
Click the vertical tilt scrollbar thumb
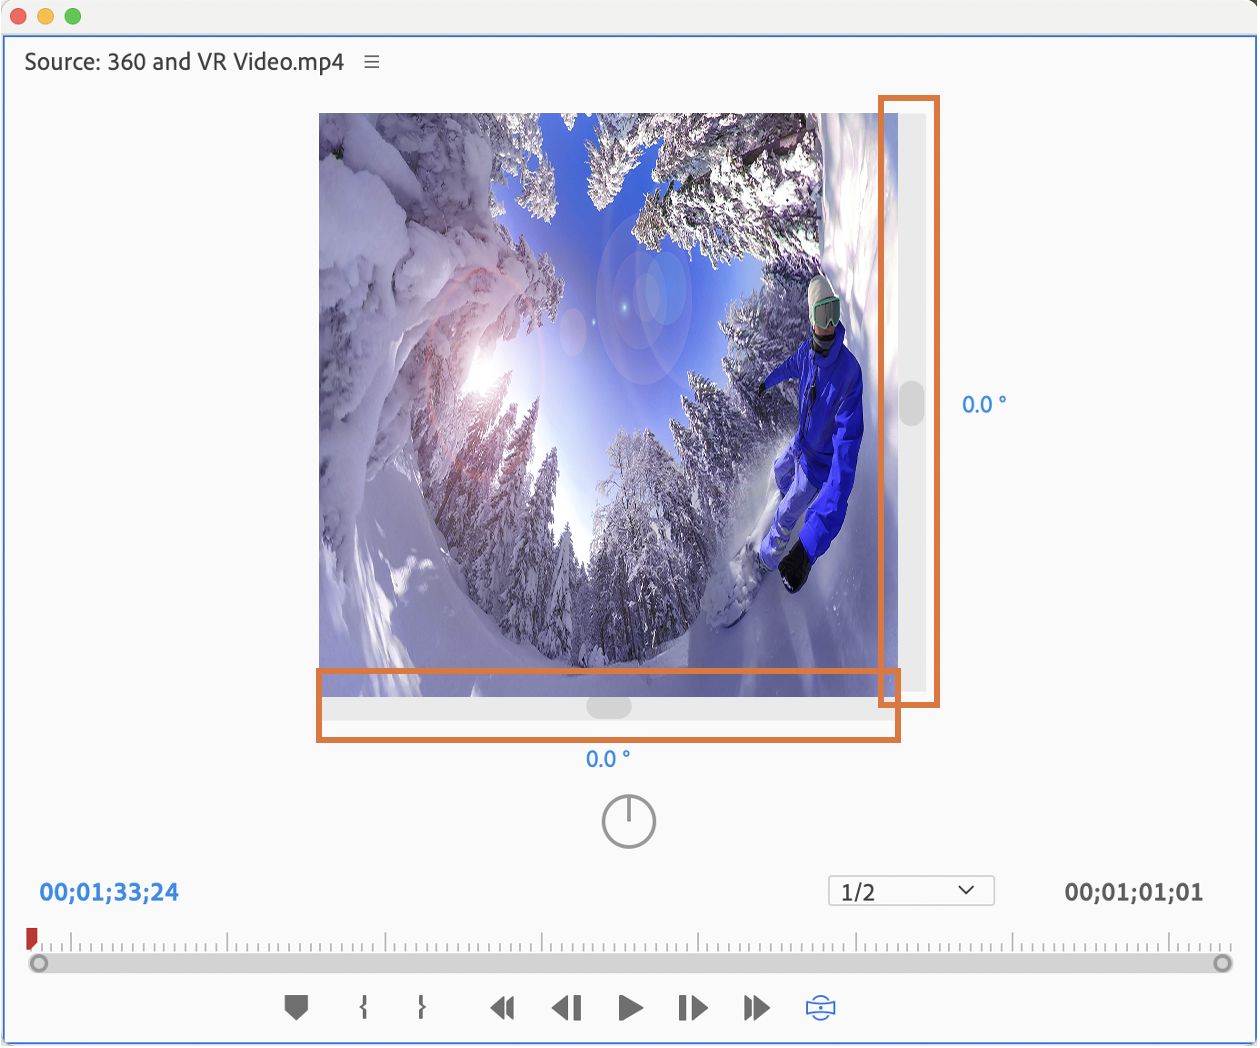pos(911,403)
